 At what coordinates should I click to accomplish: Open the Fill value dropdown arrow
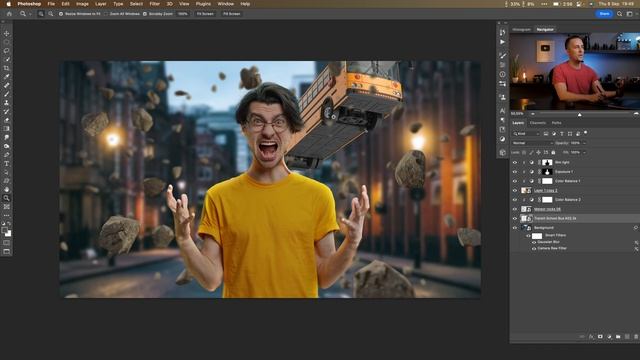[584, 152]
